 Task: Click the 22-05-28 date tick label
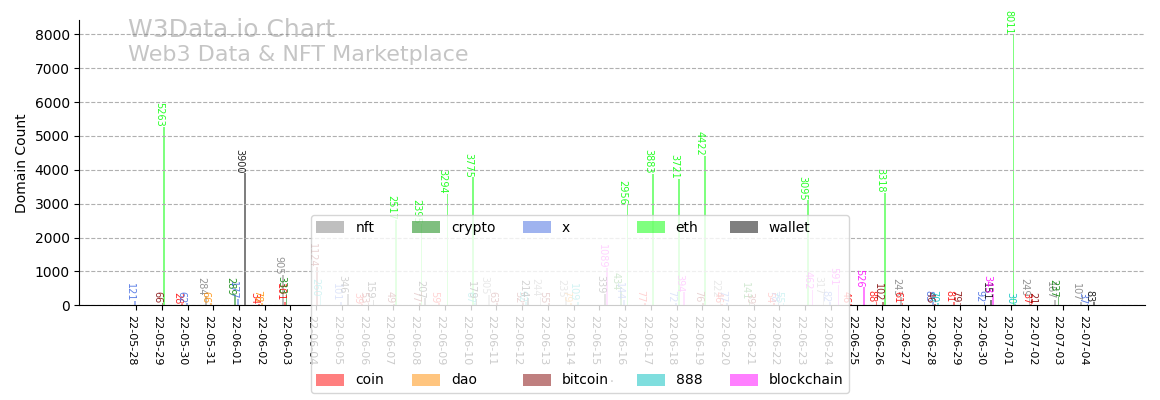coord(133,341)
